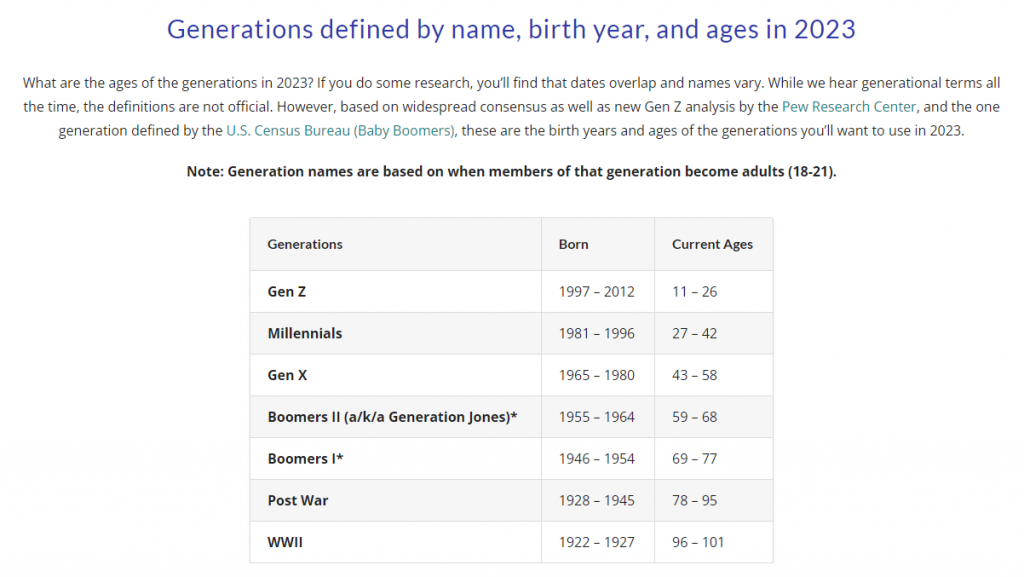The height and width of the screenshot is (577, 1024).
Task: Click the 1928 – 1945 birth years cell
Action: point(596,500)
